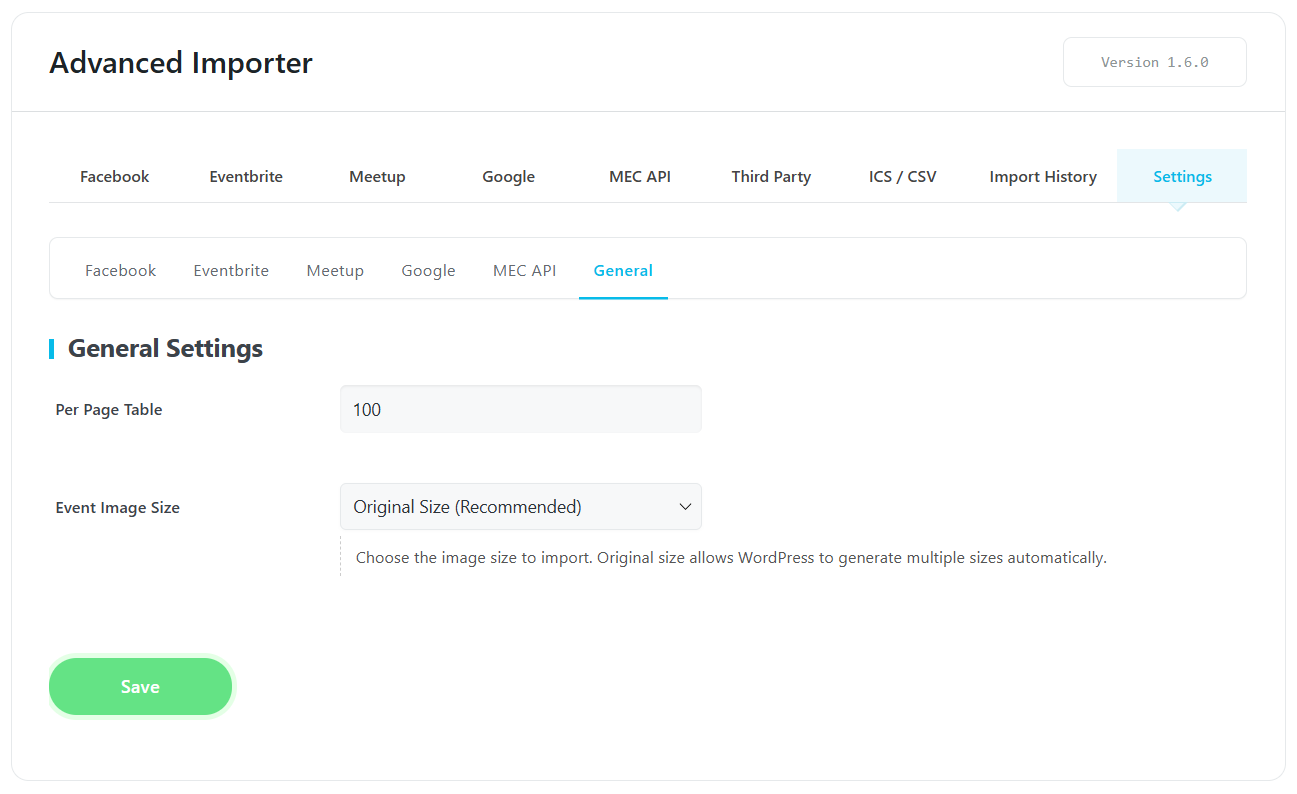Viewport: 1297px width, 794px height.
Task: Open the Eventbrite tab
Action: click(x=245, y=176)
